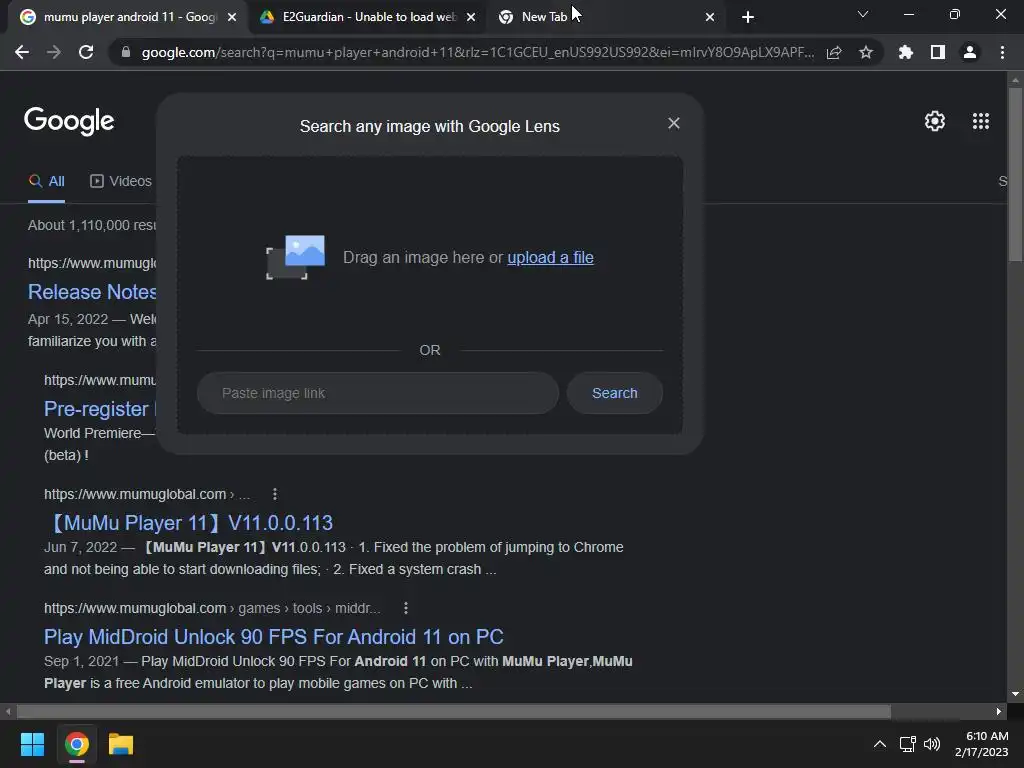
Task: Open the tab search chevron
Action: tap(863, 14)
